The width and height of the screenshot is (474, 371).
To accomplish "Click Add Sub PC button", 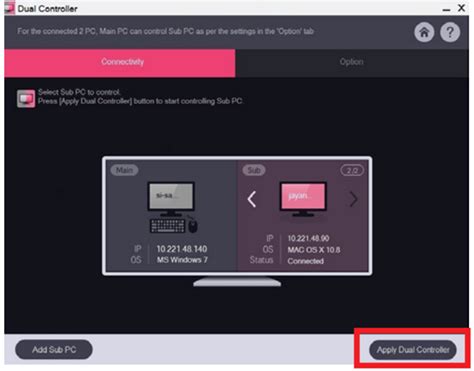I will (x=54, y=350).
